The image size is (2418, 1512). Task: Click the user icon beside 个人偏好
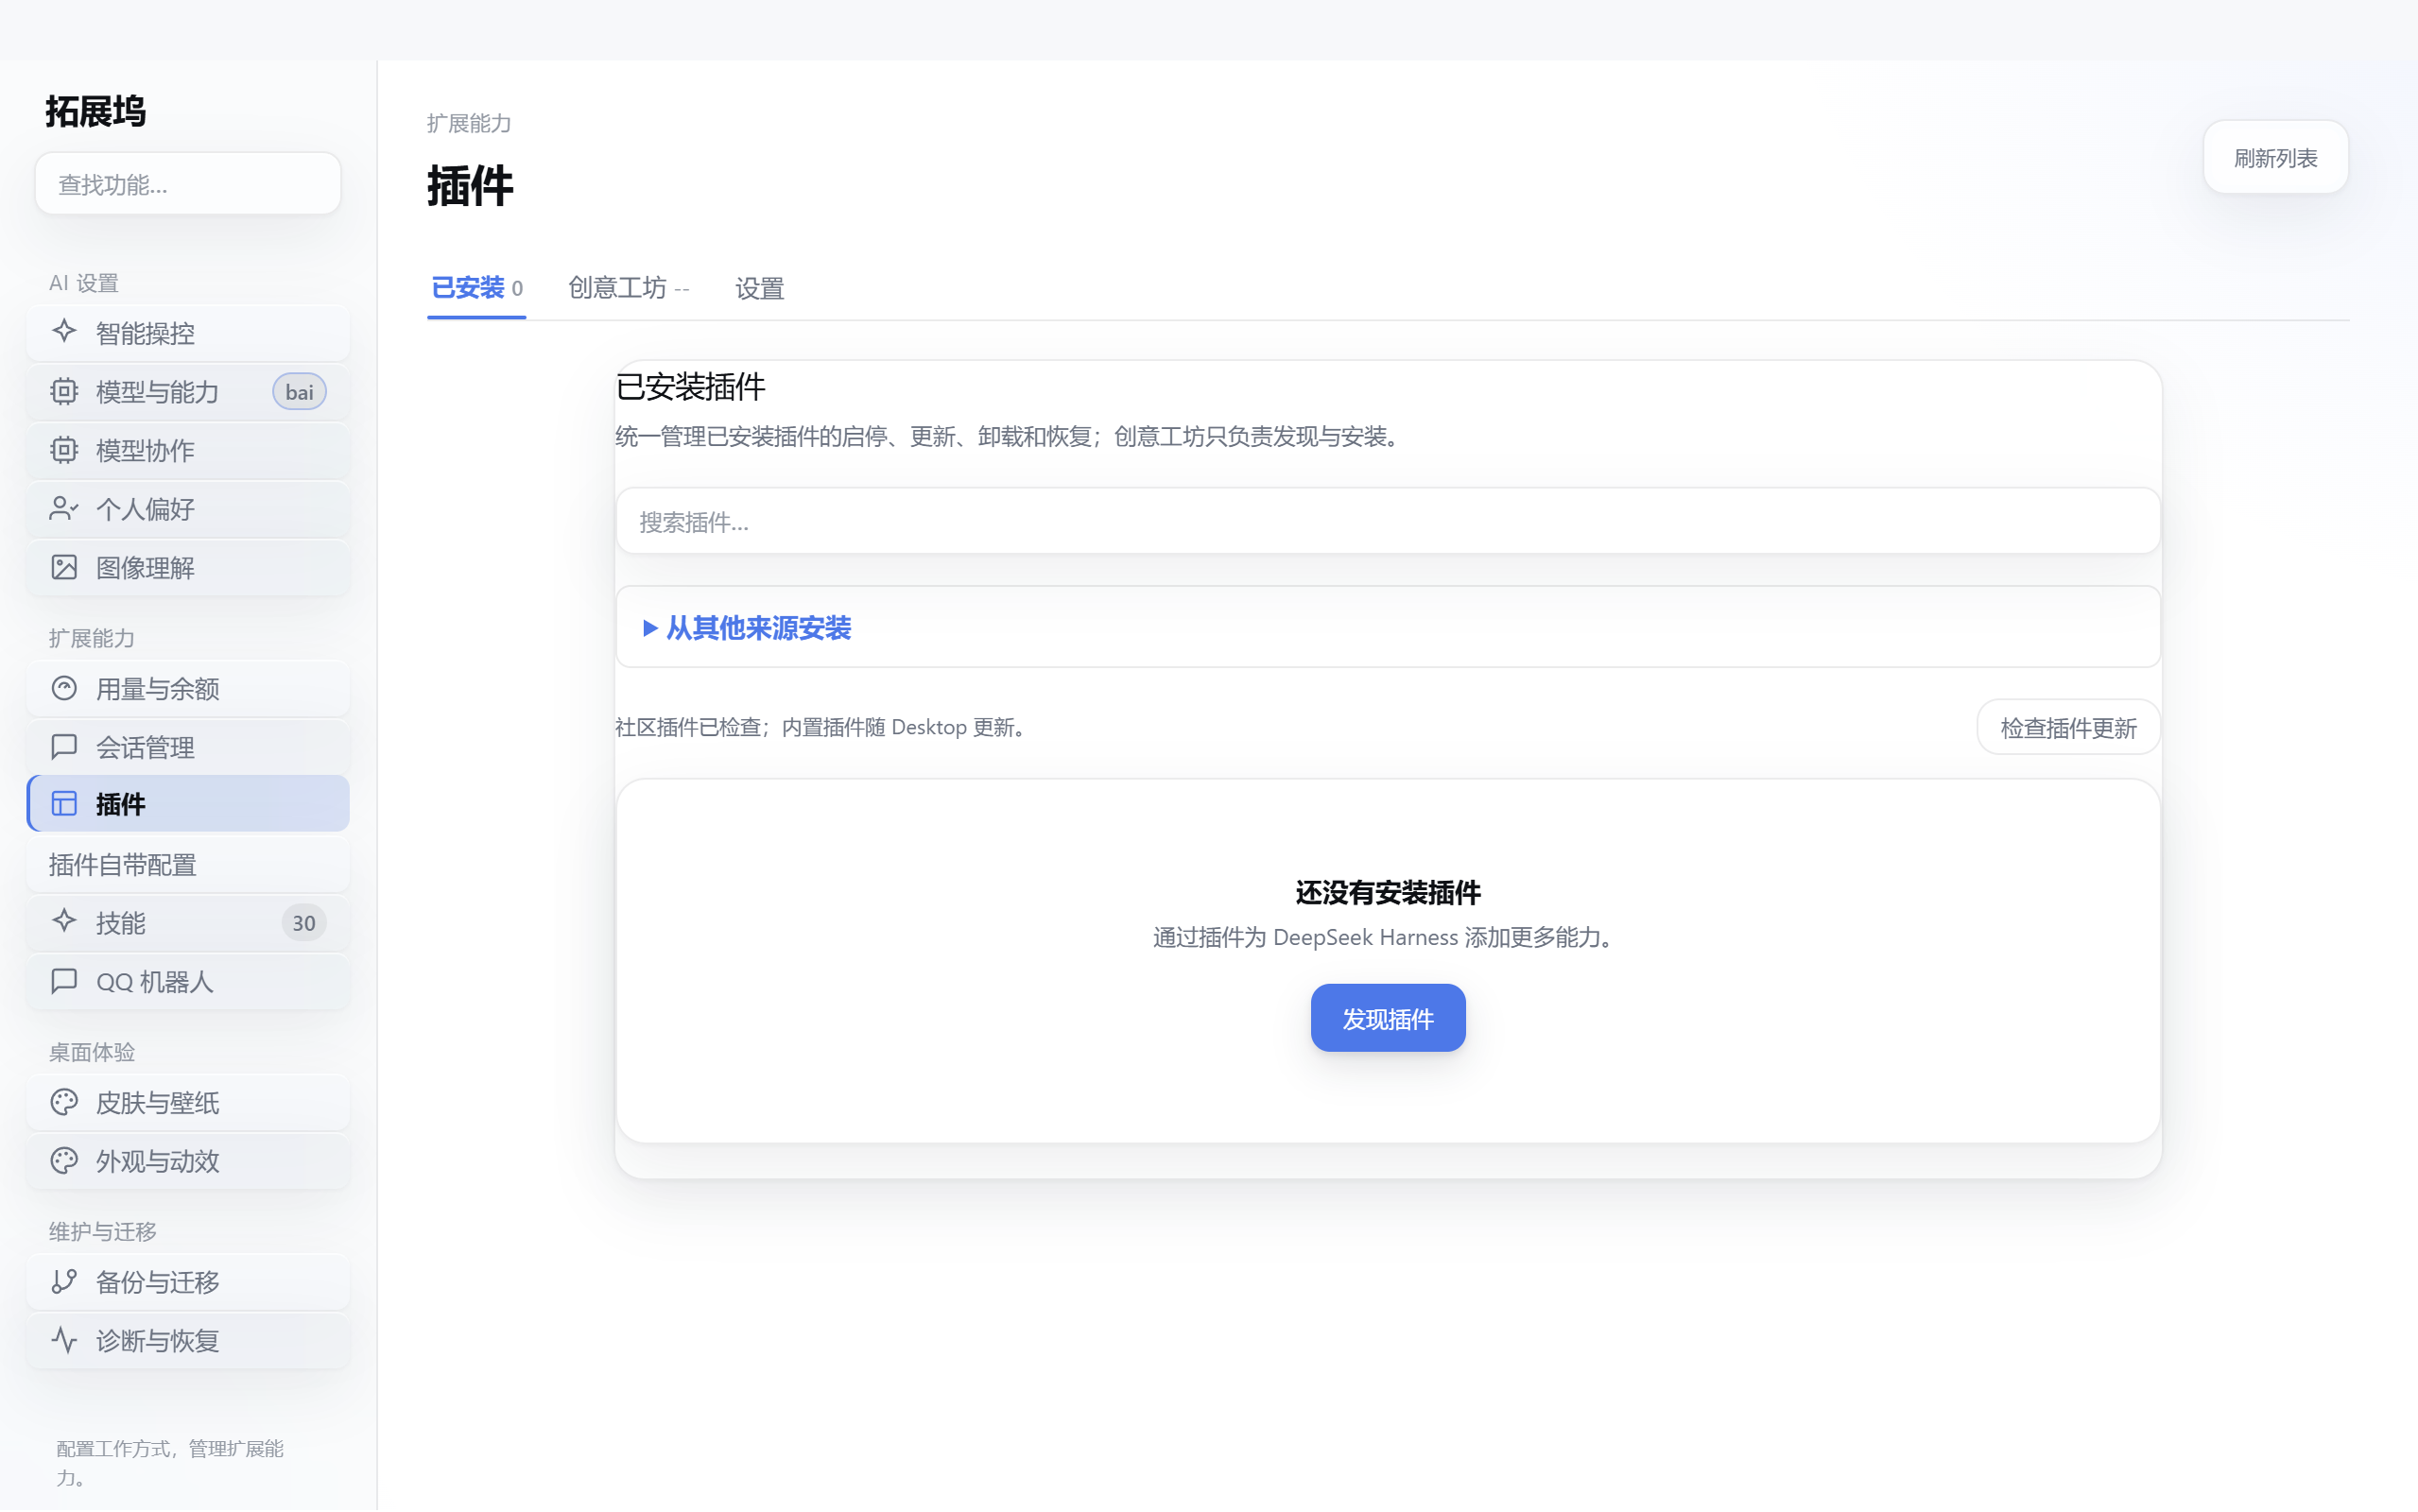(x=64, y=509)
